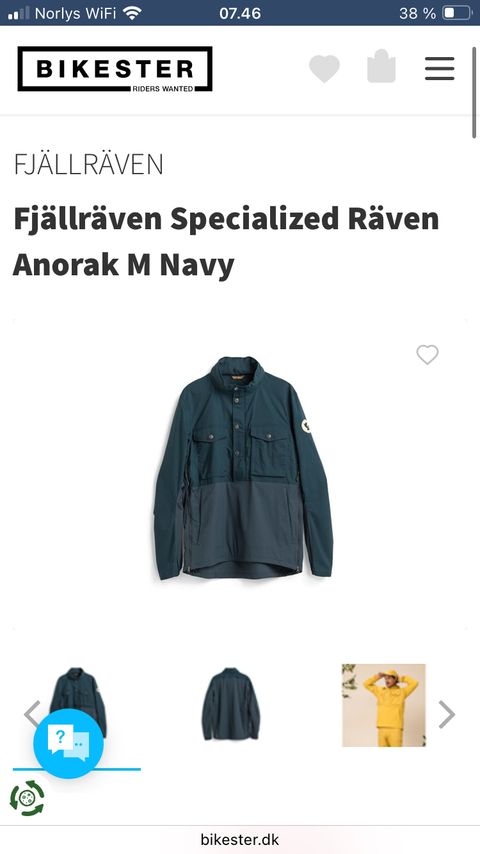
Task: Toggle product favorite heart on image
Action: (427, 355)
